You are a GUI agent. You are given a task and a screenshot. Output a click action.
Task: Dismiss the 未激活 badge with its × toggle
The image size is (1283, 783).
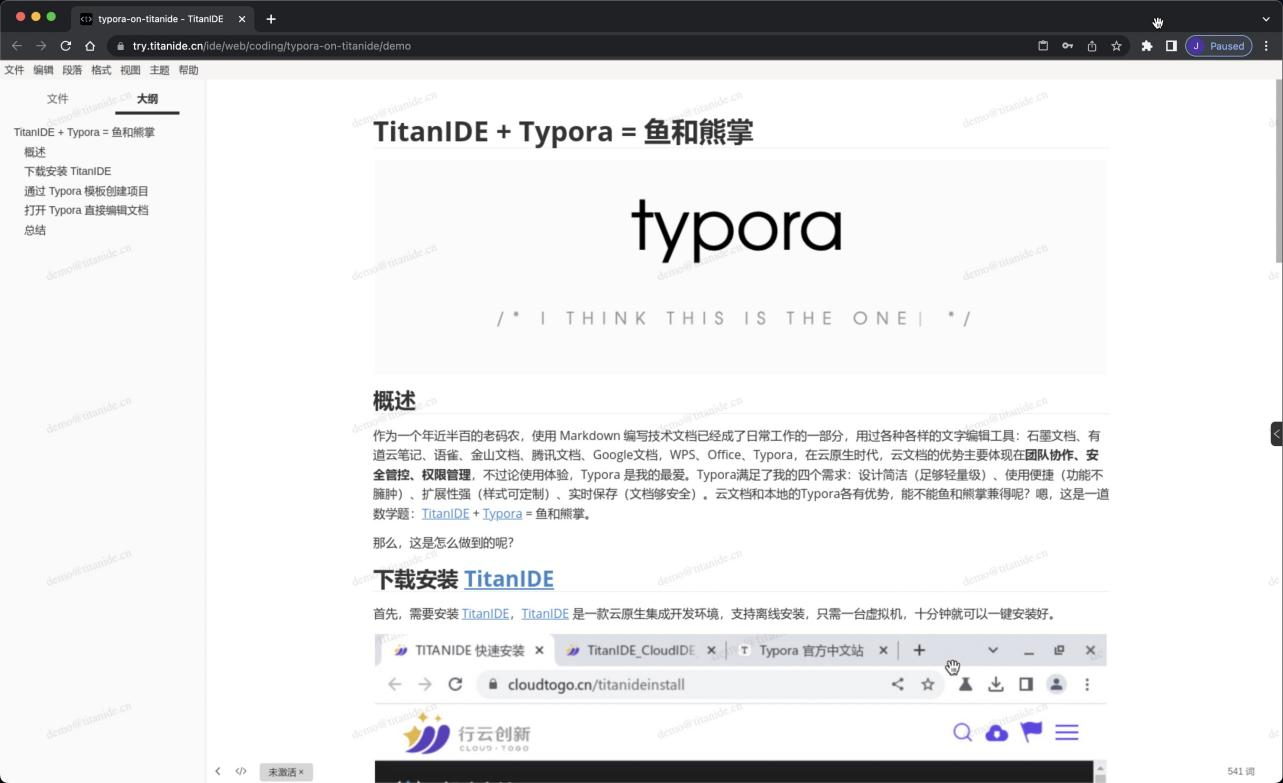pos(301,772)
